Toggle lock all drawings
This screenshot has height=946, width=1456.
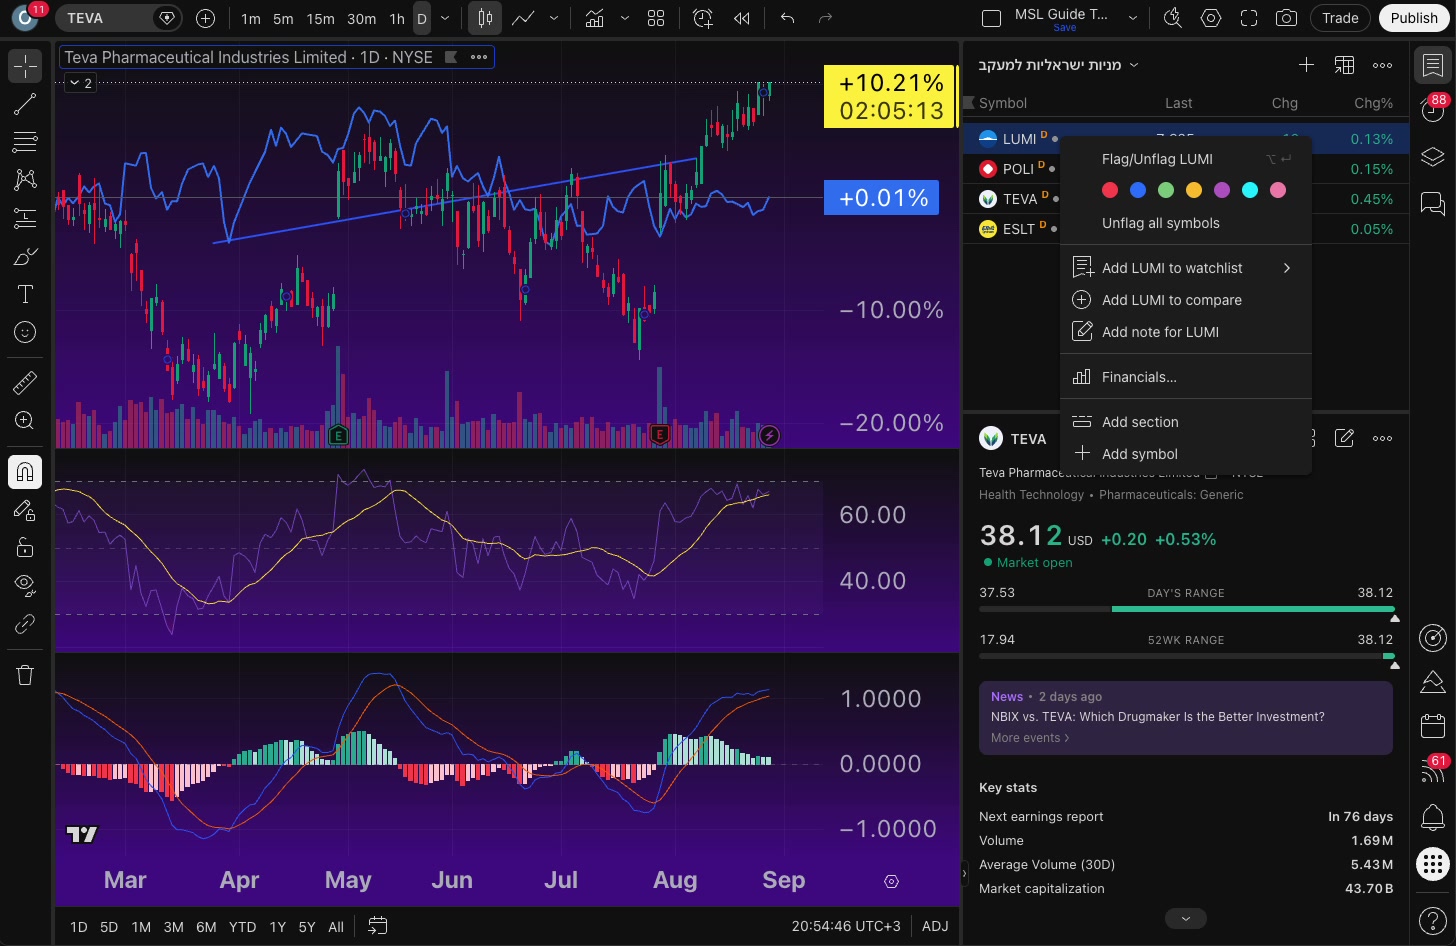[x=25, y=547]
